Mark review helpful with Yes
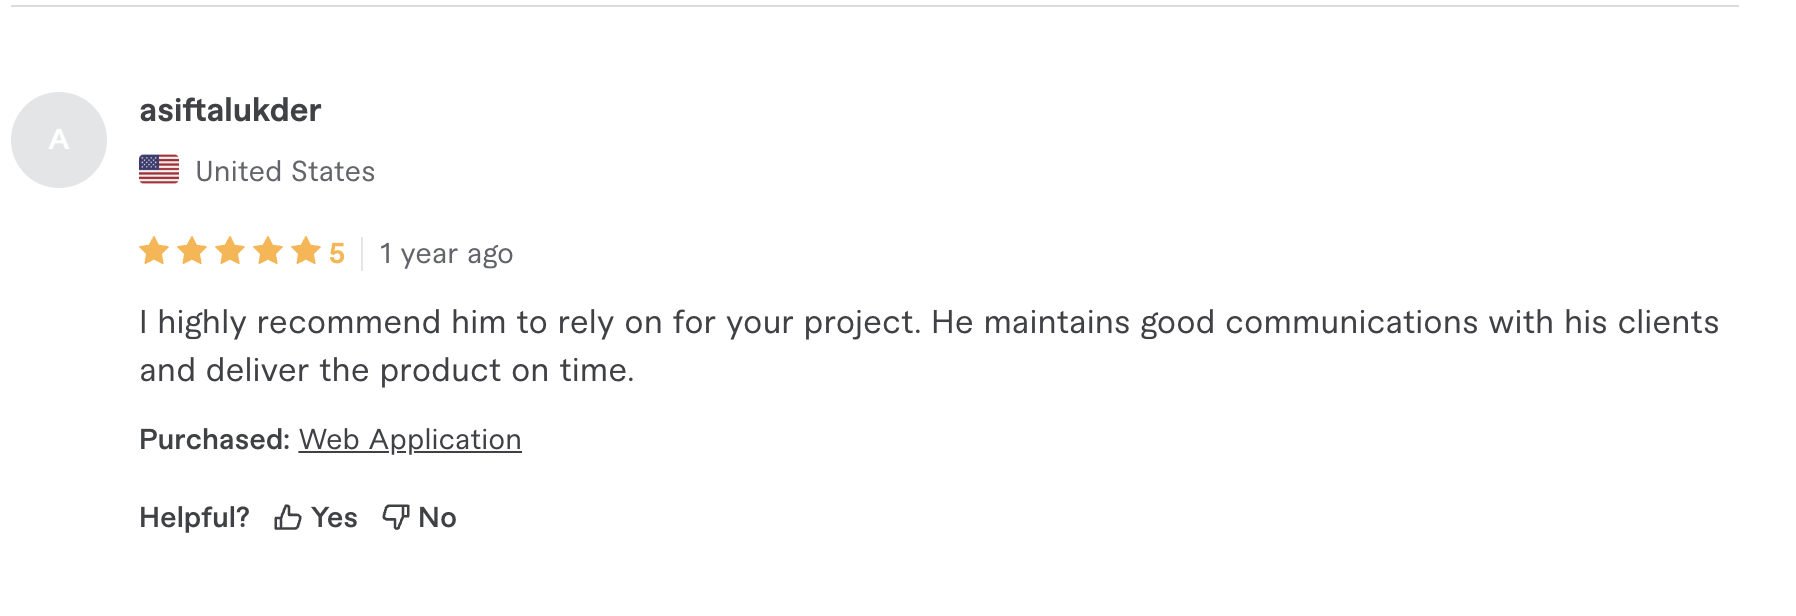Screen dimensions: 1796x616 click(x=333, y=518)
